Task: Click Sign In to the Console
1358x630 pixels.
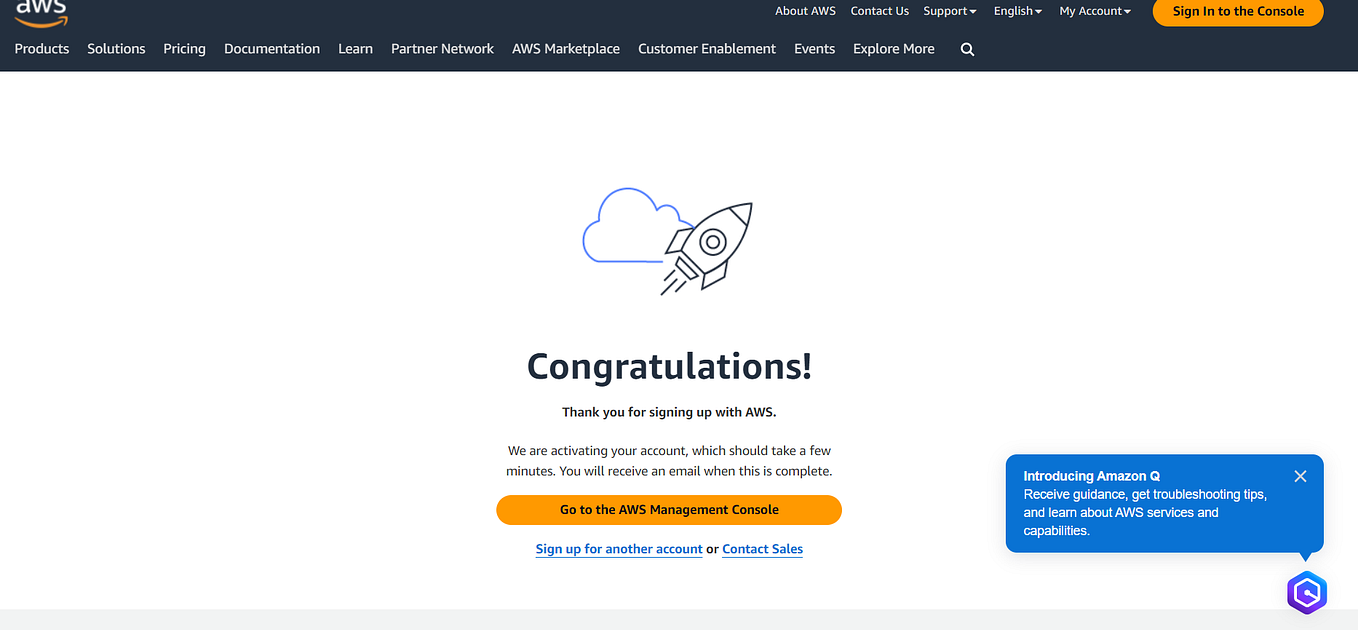Action: coord(1237,12)
